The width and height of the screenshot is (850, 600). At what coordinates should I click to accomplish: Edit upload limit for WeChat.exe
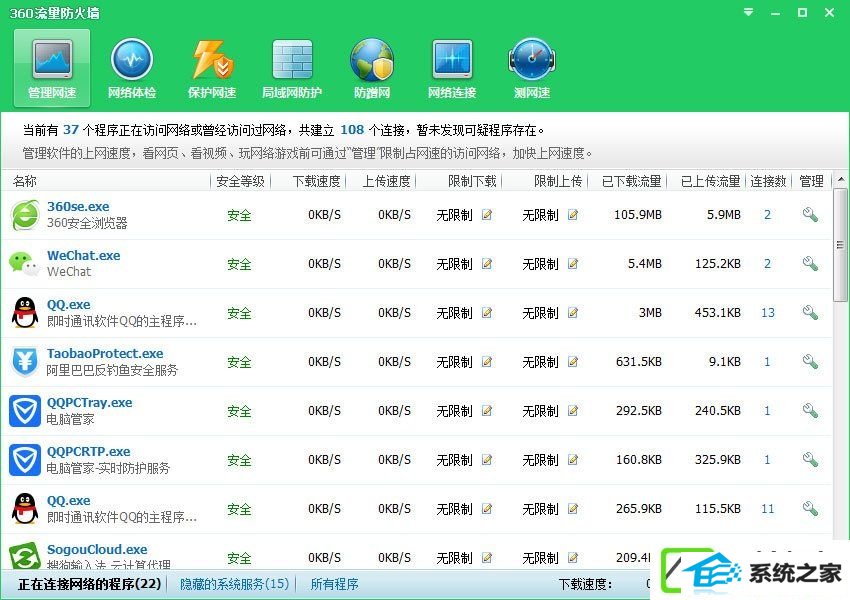pos(572,264)
